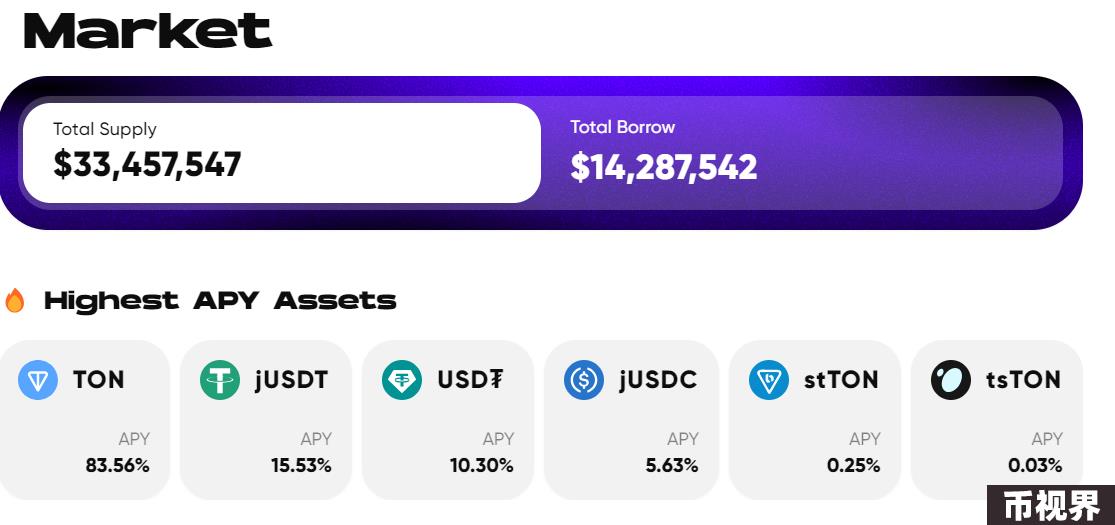Screen dimensions: 1115x525
Task: Click the jUSDT Tether icon
Action: pyautogui.click(x=220, y=379)
